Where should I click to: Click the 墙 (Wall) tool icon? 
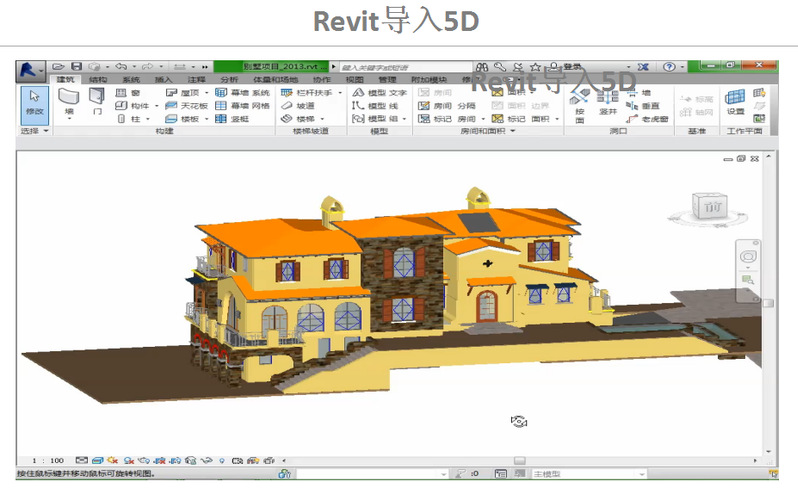pos(69,102)
